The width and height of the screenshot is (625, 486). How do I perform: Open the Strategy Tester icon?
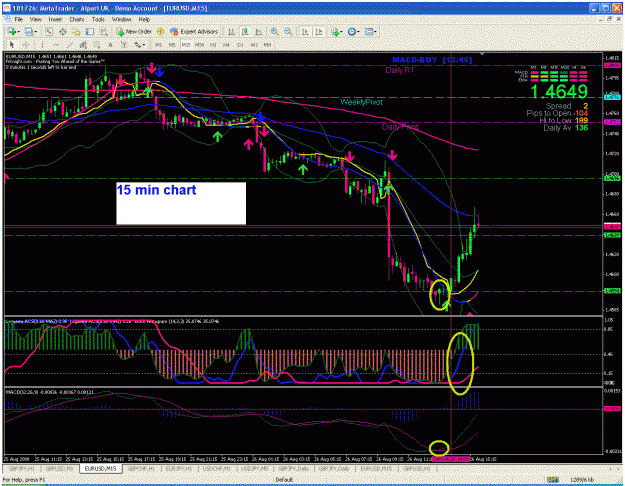click(x=104, y=32)
